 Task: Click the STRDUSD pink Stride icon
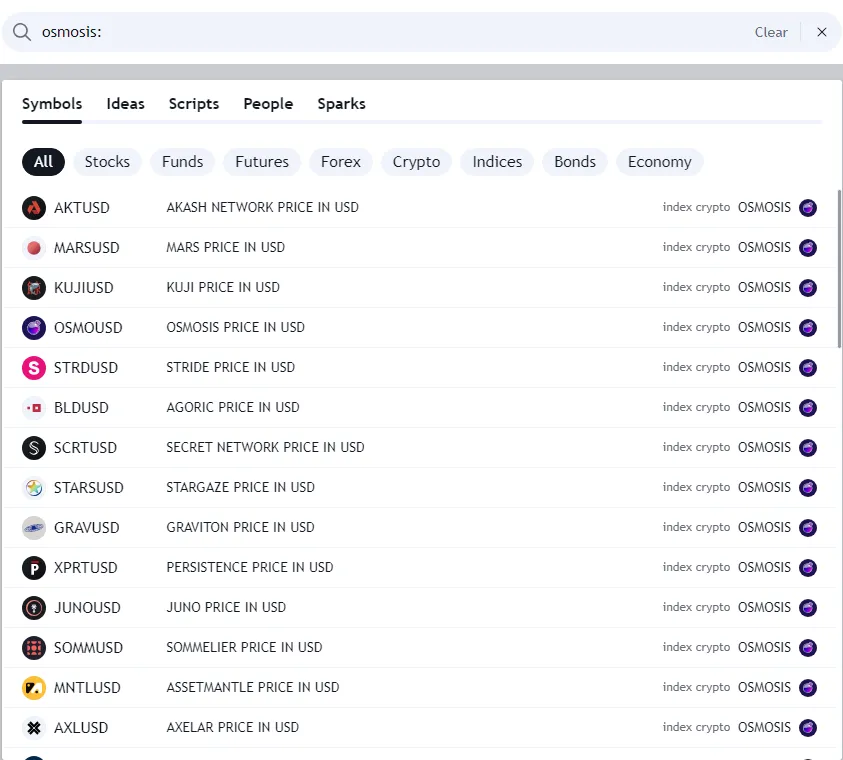click(34, 368)
